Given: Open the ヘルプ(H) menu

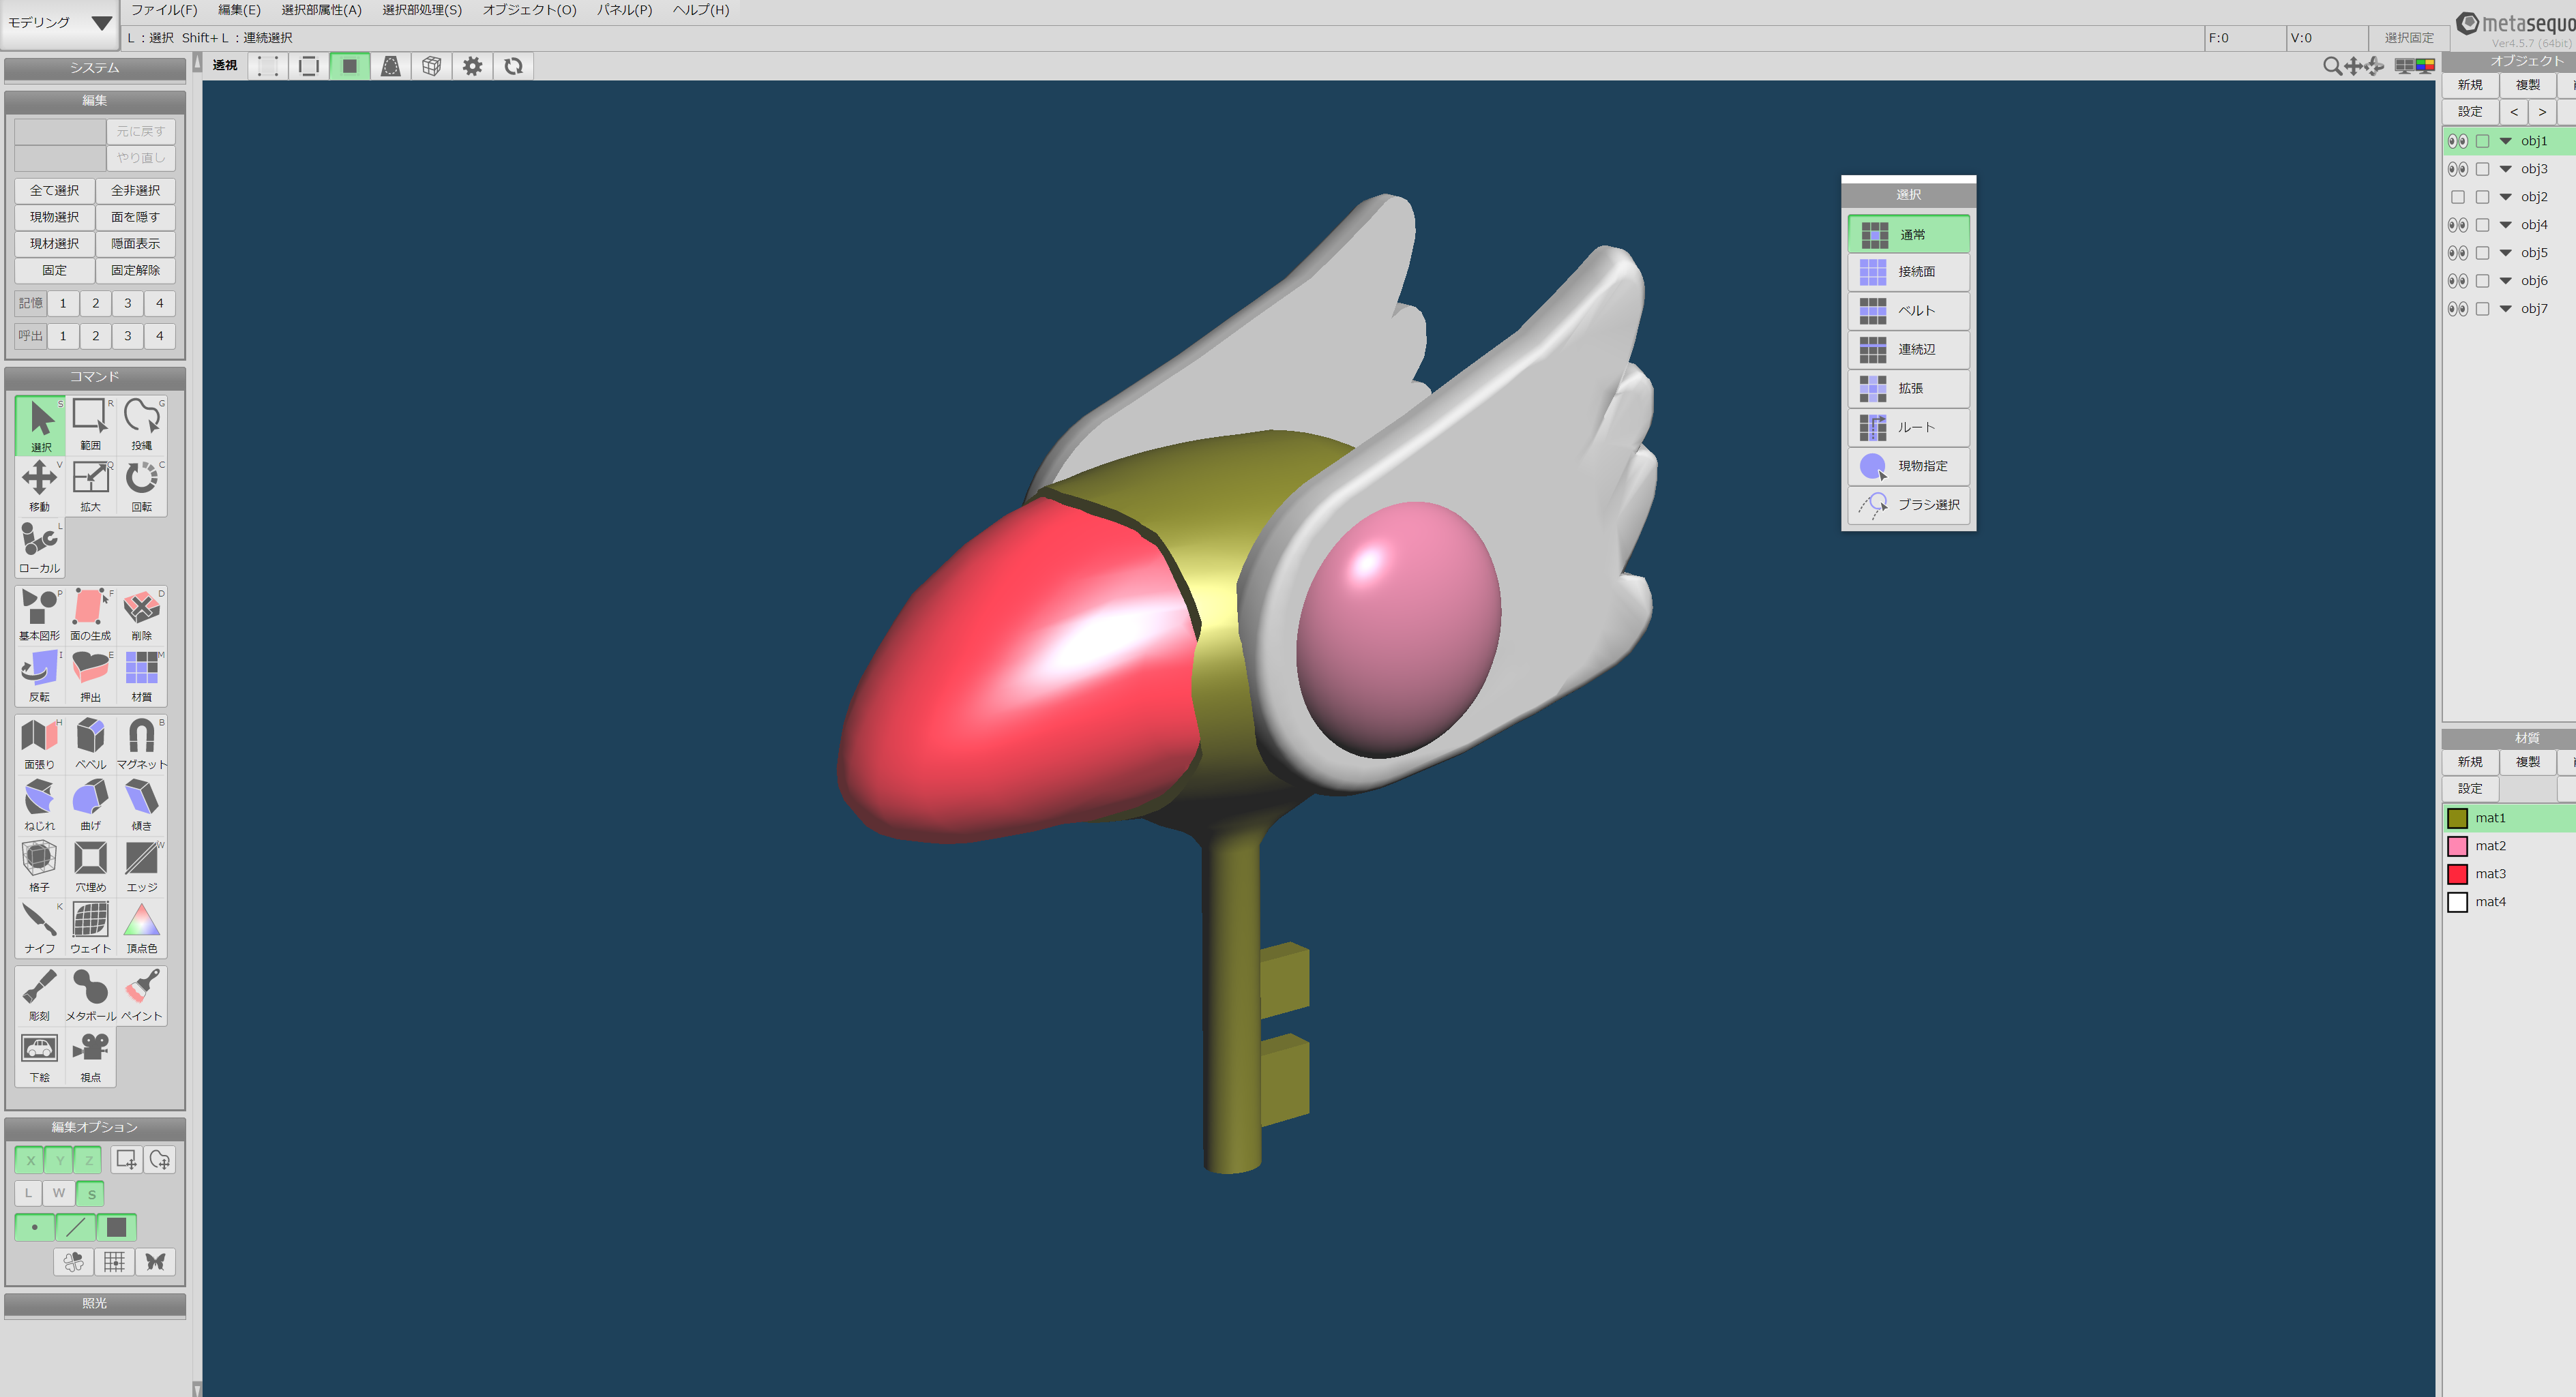Looking at the screenshot, I should click(701, 10).
